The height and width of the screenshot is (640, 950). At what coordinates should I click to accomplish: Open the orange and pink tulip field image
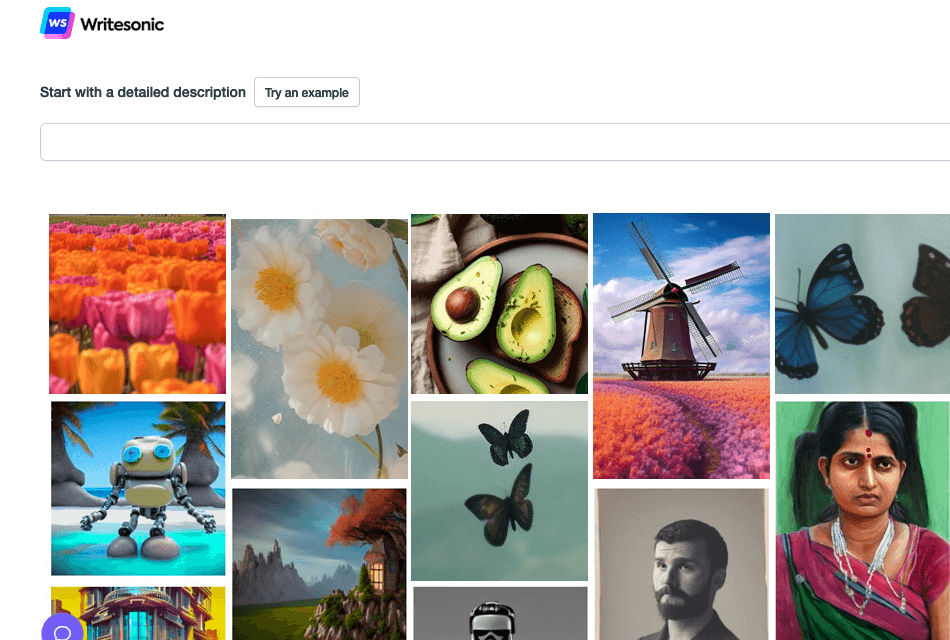click(138, 304)
